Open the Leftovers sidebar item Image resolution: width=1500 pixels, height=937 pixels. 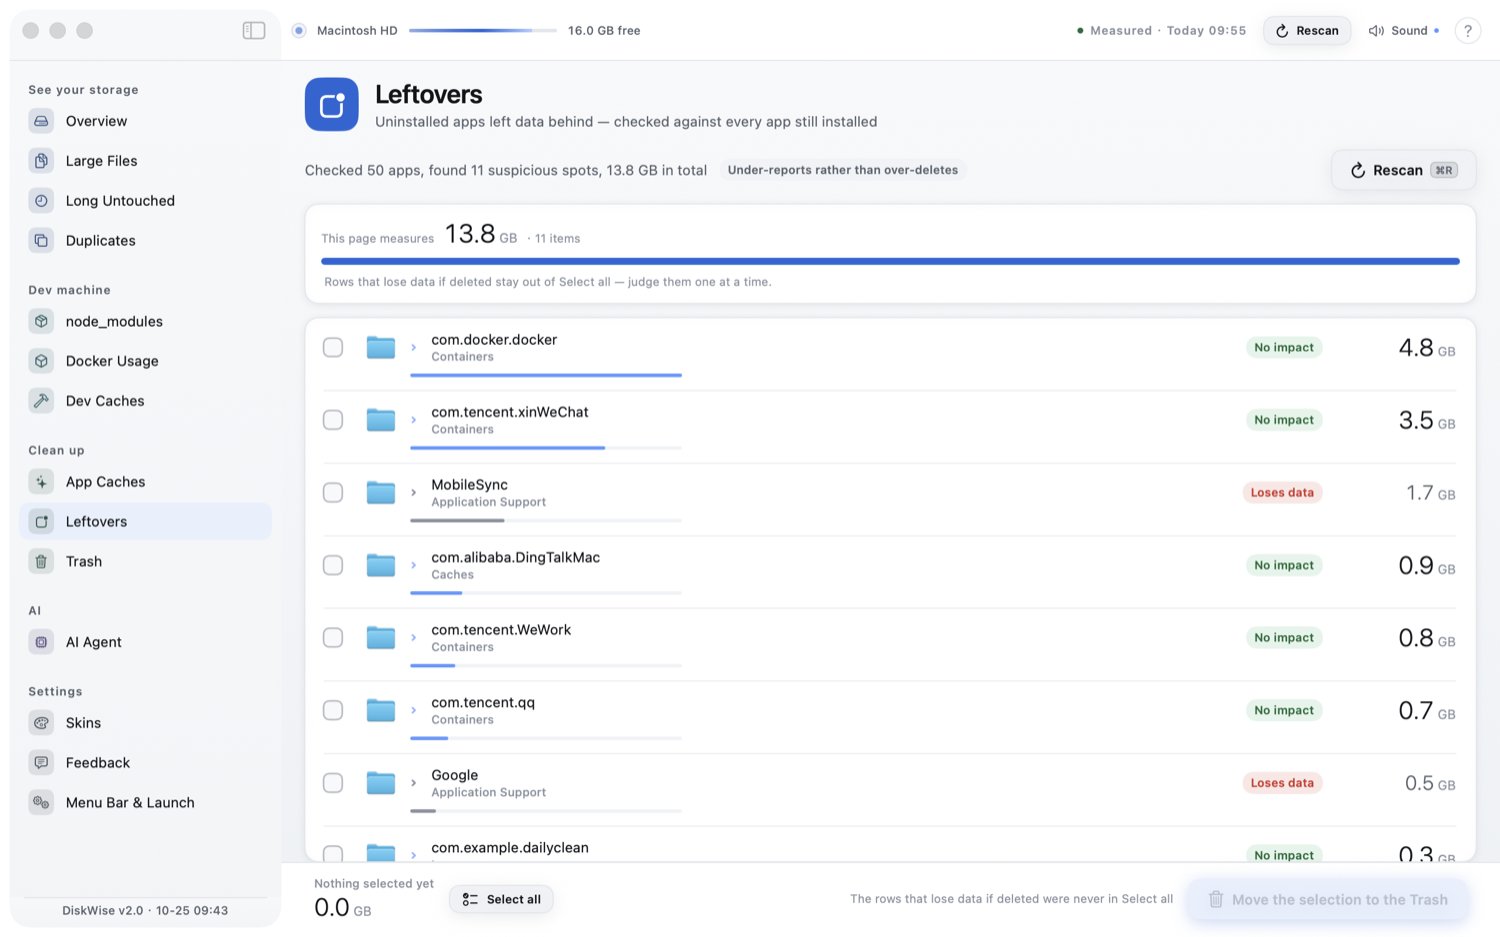click(x=145, y=522)
